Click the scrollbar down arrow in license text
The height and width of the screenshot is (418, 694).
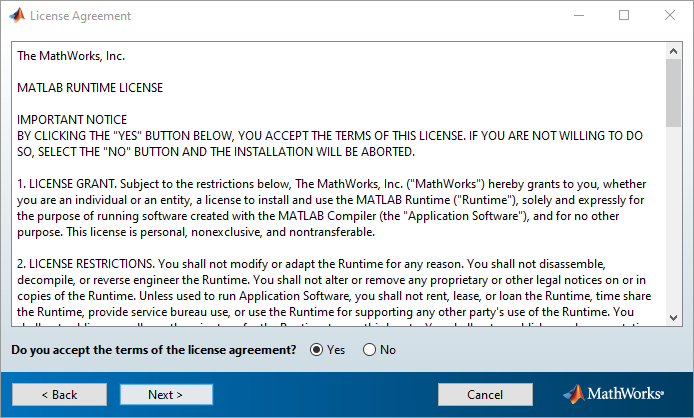(x=675, y=318)
